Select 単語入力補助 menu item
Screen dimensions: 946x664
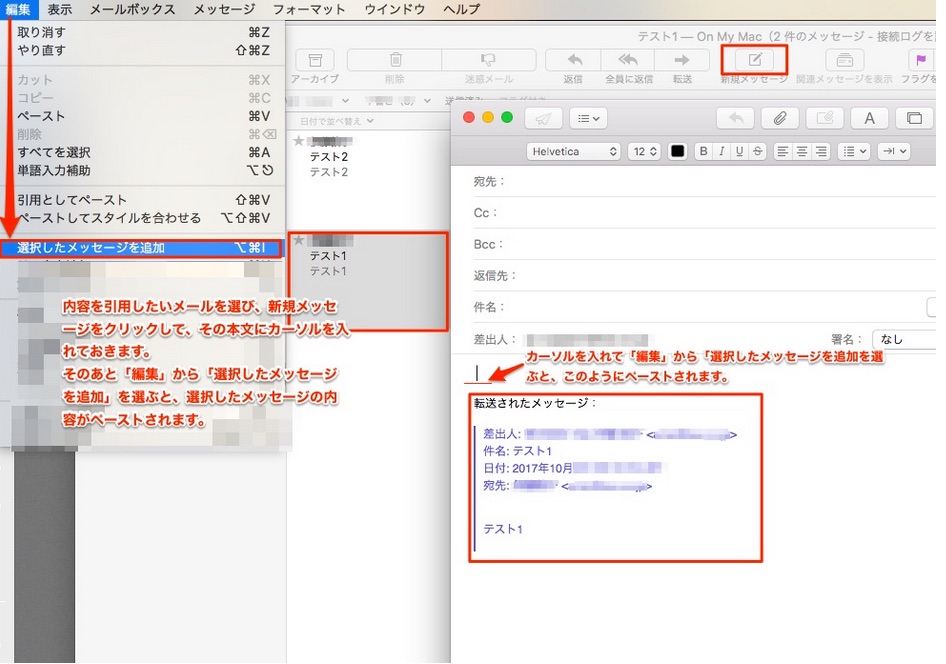(x=142, y=170)
